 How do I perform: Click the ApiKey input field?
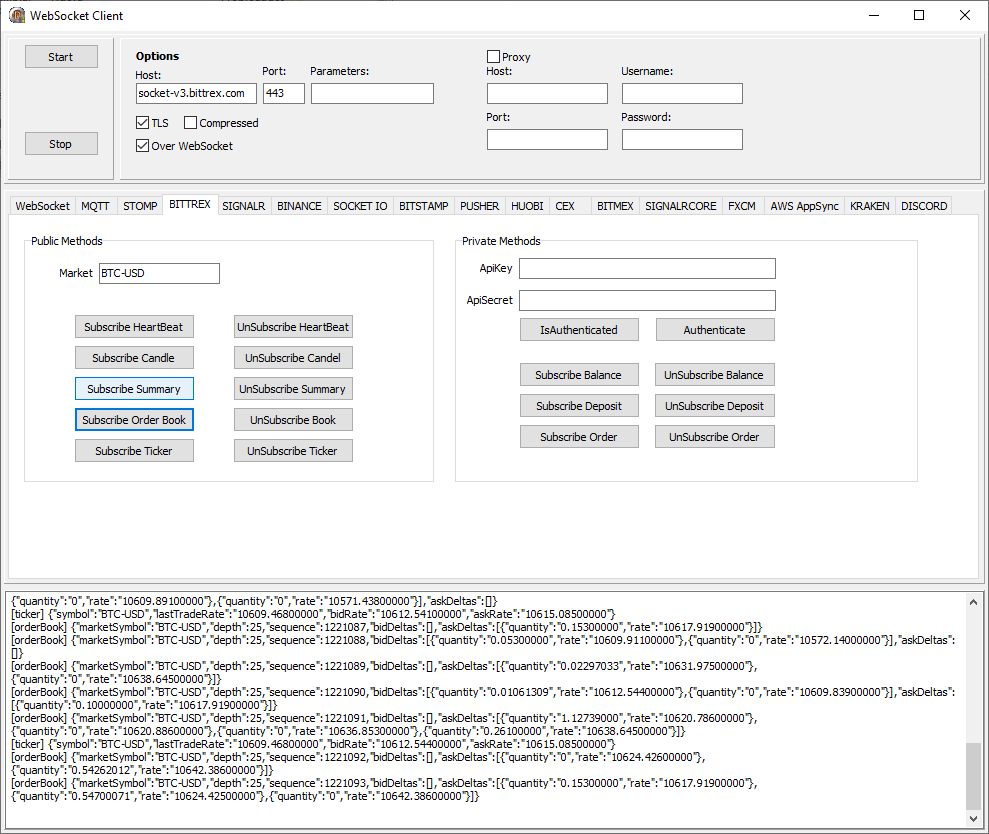647,268
